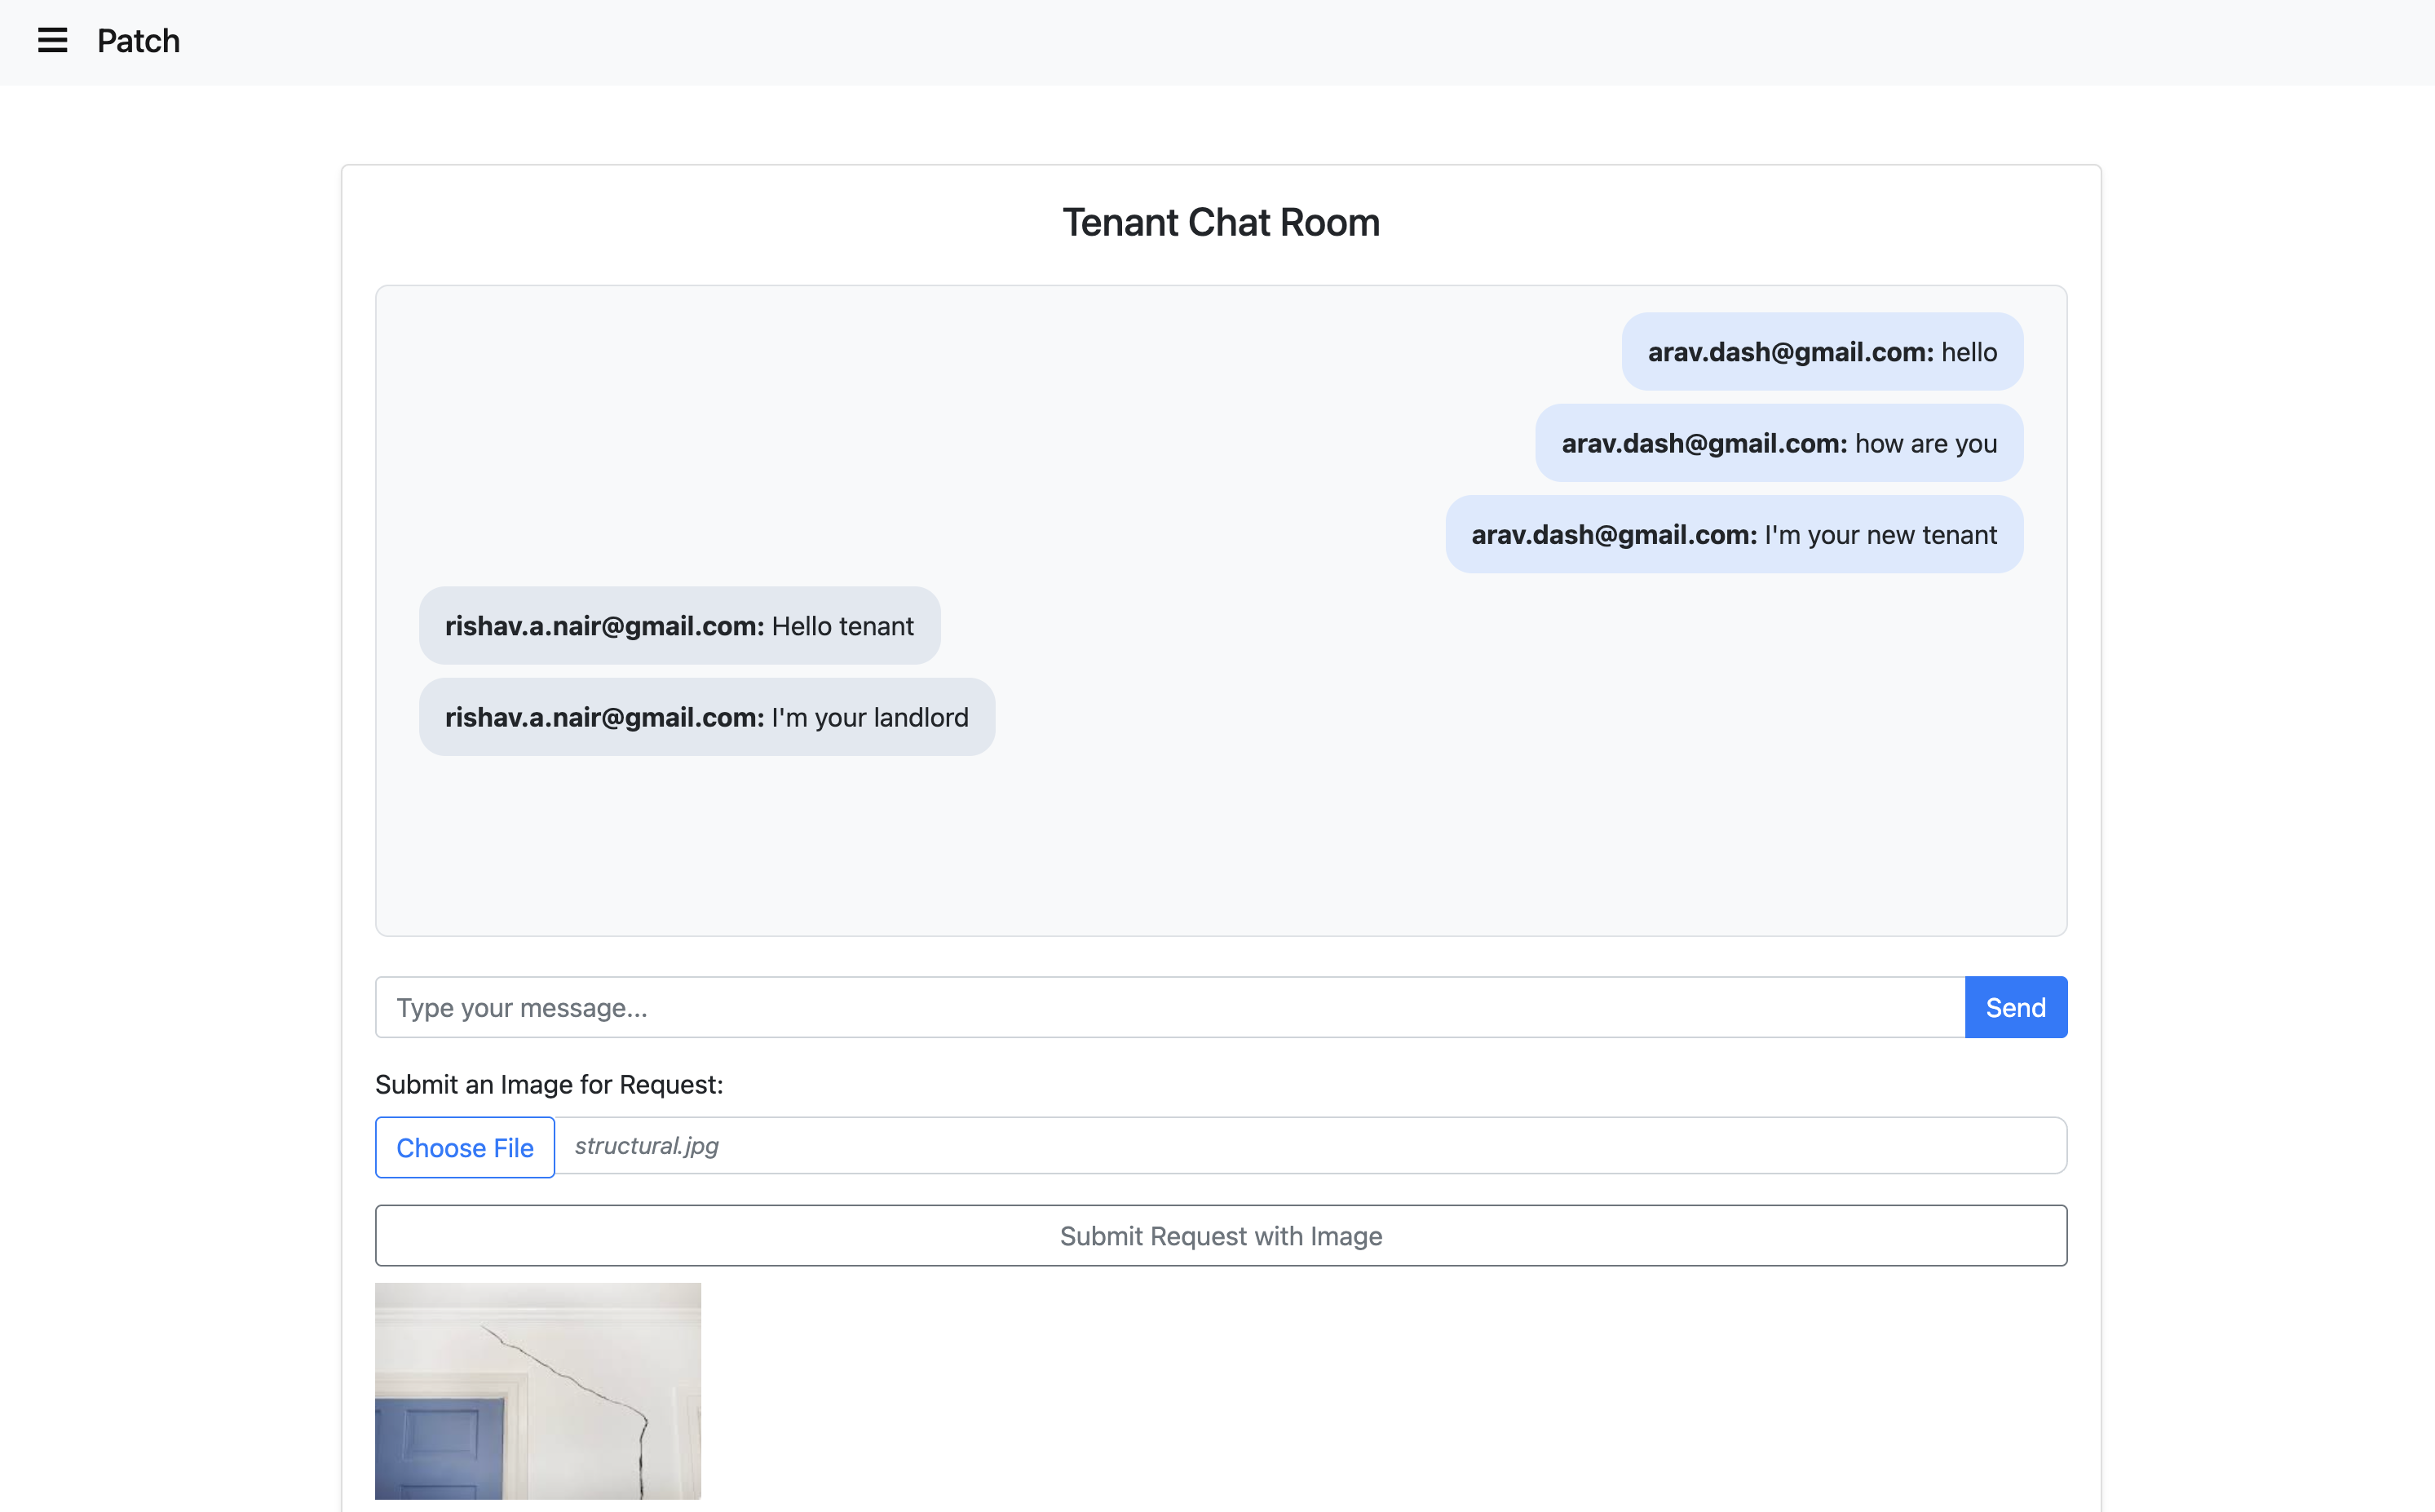Click the Patch brand link
The image size is (2435, 1512).
pyautogui.click(x=138, y=41)
